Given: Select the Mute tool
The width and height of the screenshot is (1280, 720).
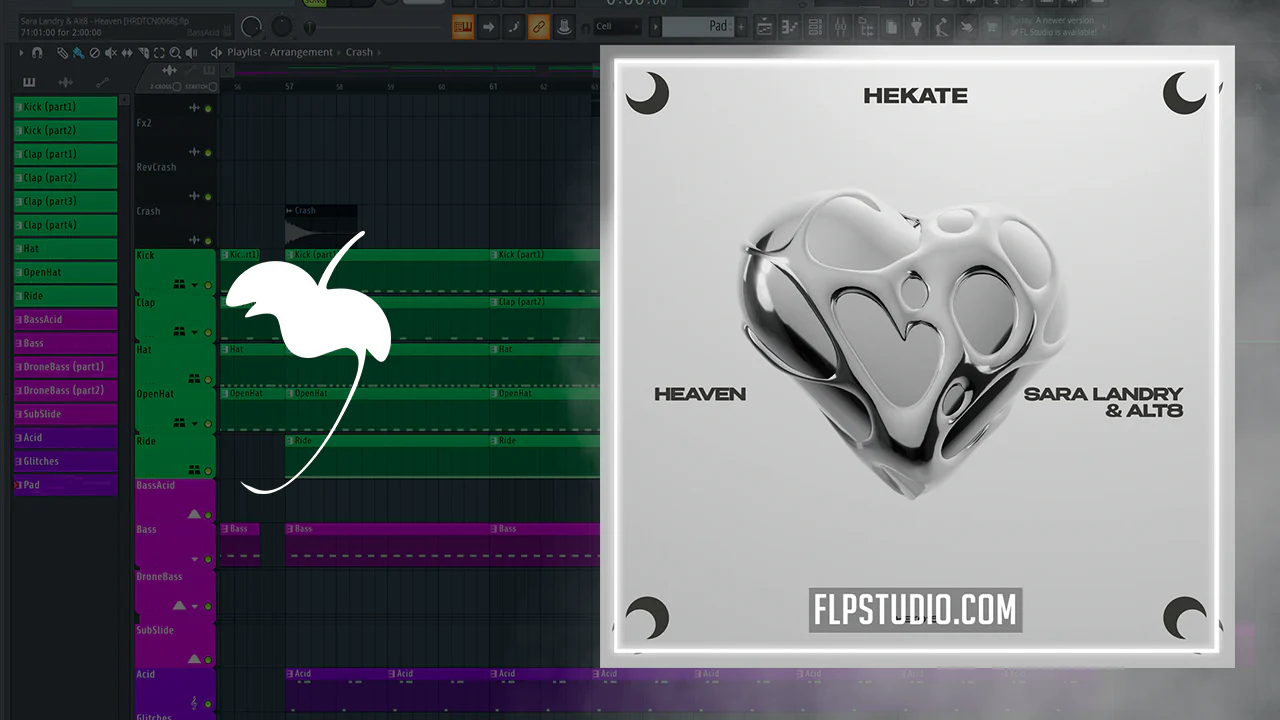Looking at the screenshot, I should click(x=110, y=52).
